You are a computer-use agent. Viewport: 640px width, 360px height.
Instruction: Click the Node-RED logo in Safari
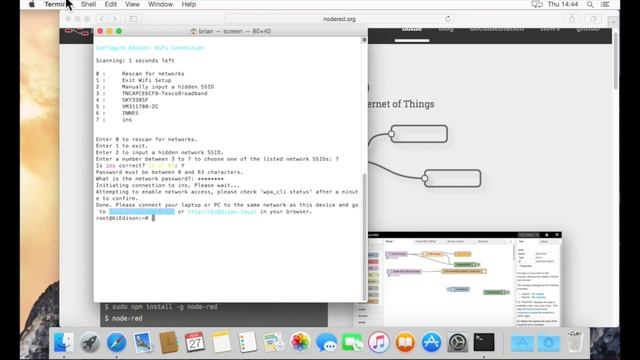[x=77, y=32]
